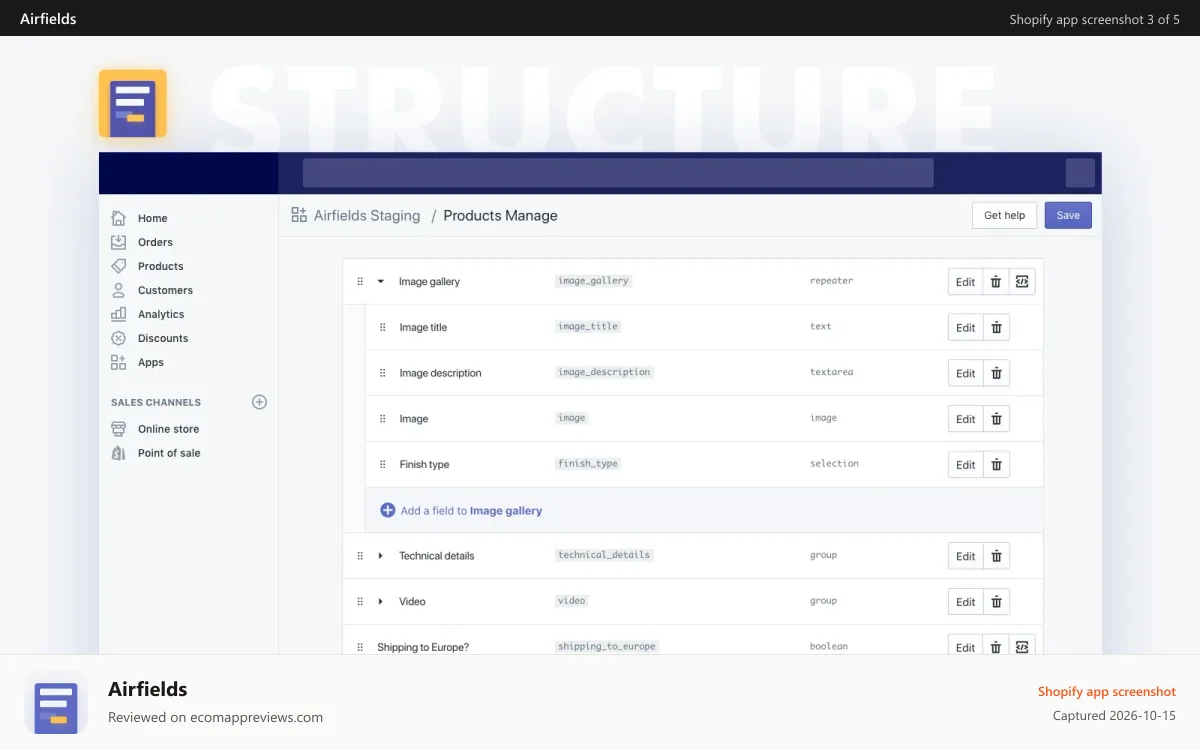Click the shipping_to_europe key label

[x=607, y=647]
